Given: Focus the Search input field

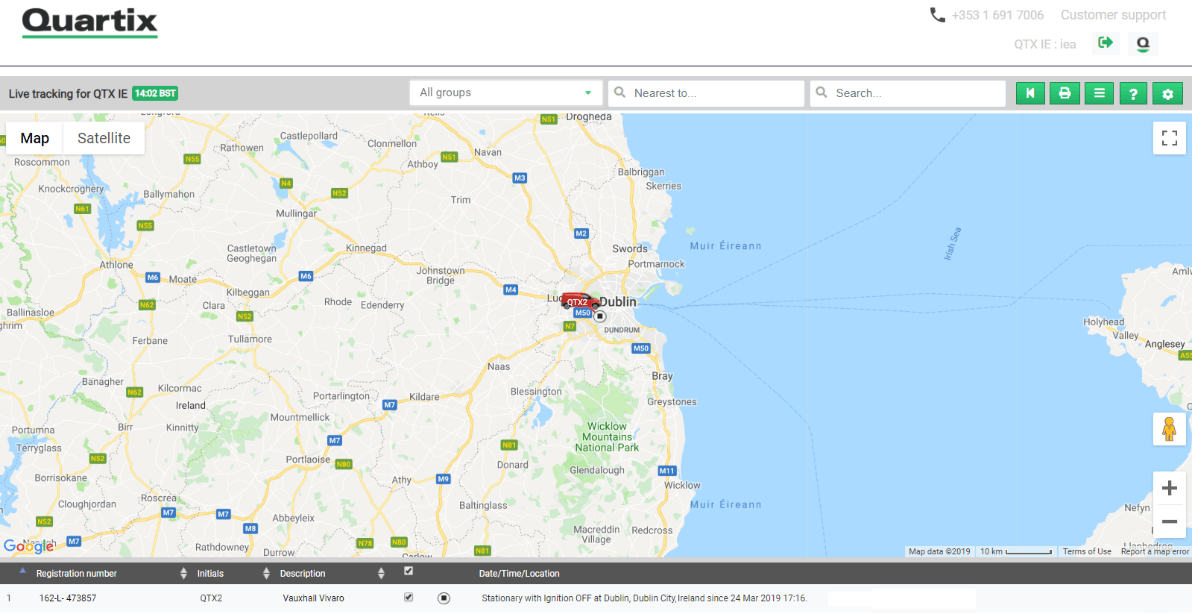Looking at the screenshot, I should [x=908, y=93].
